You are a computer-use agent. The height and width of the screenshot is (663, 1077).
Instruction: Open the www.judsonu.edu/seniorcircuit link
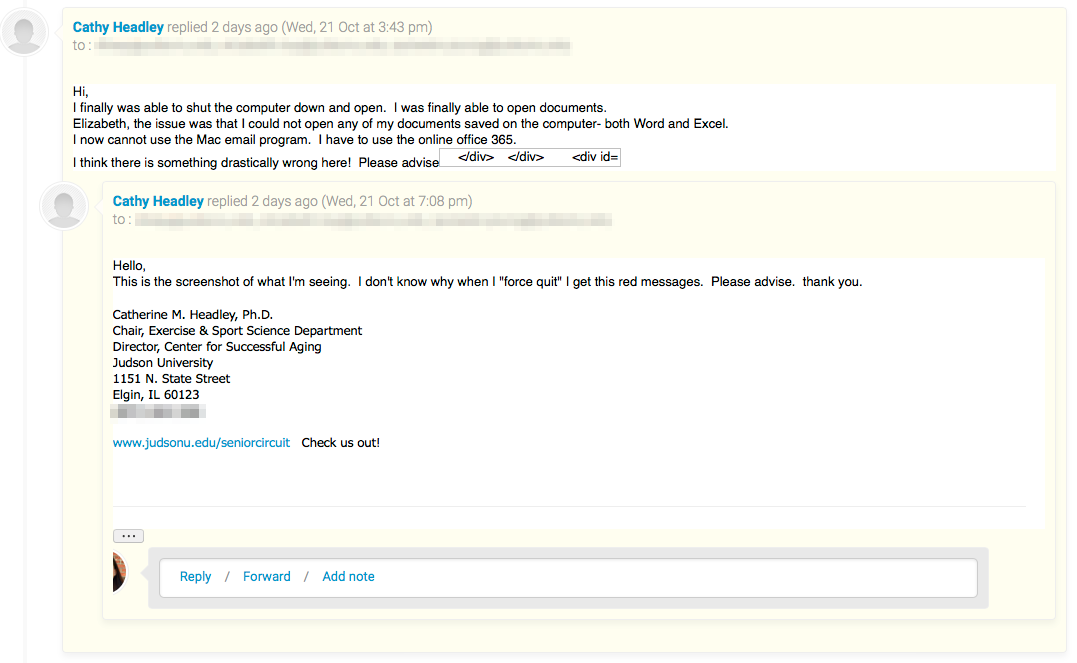(201, 443)
